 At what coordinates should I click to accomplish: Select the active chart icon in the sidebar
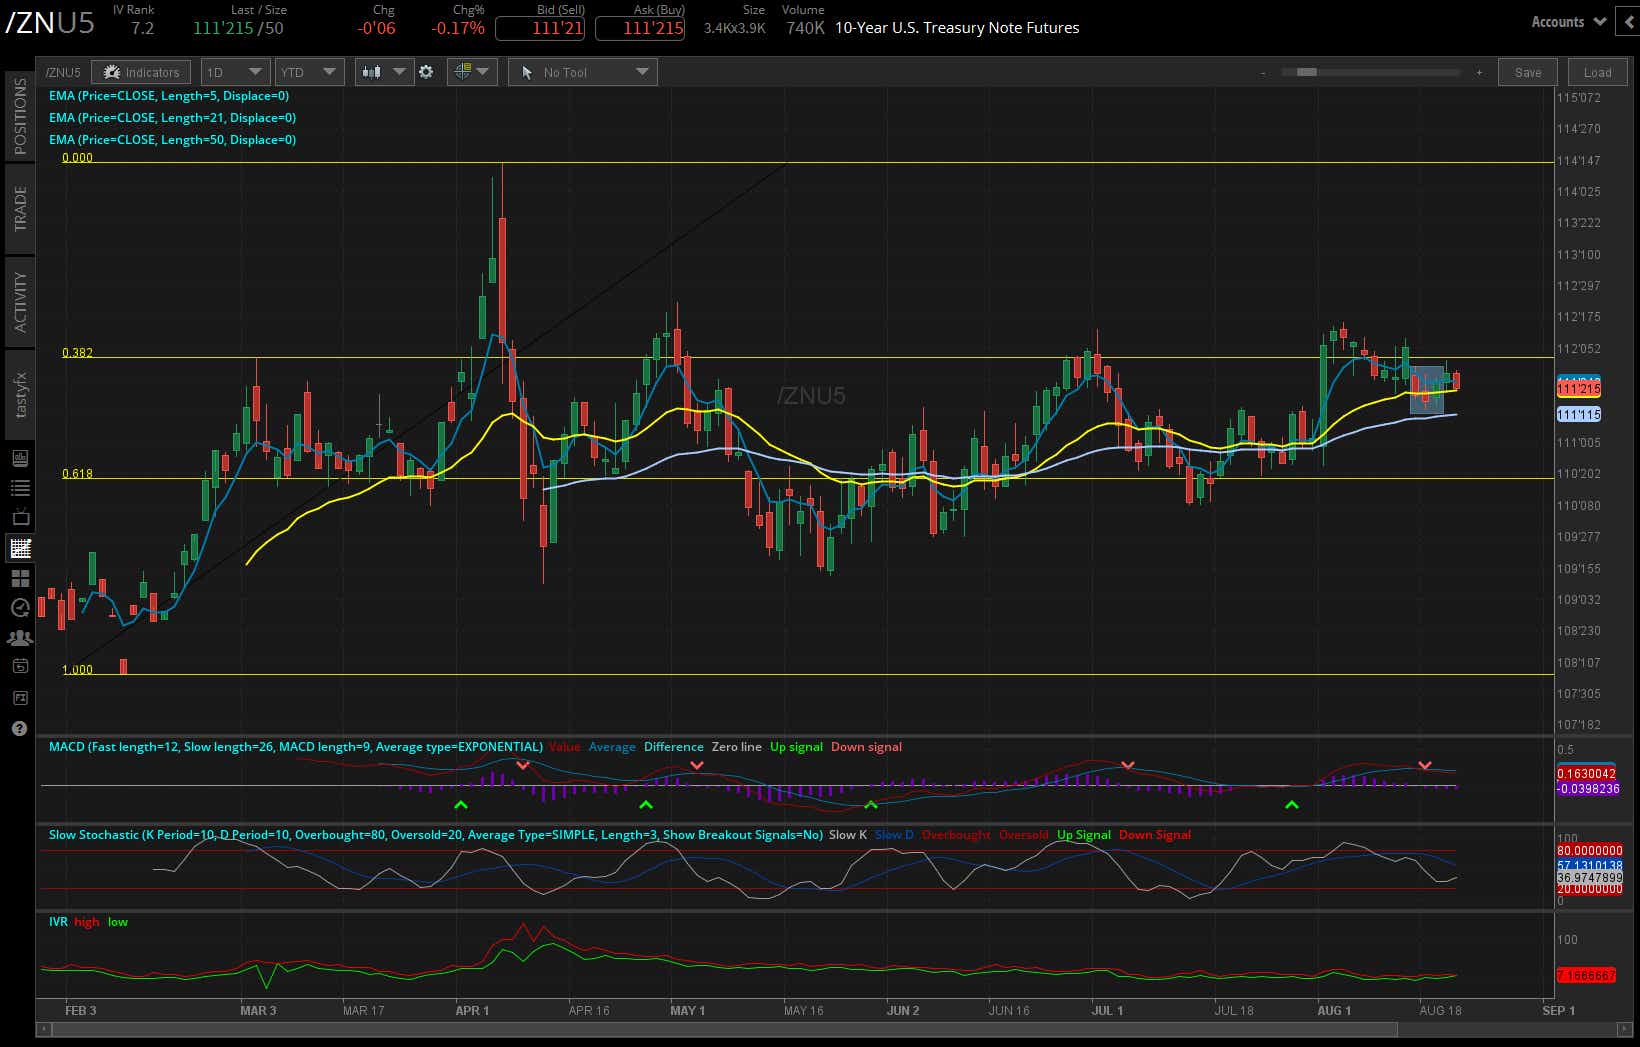(x=19, y=548)
